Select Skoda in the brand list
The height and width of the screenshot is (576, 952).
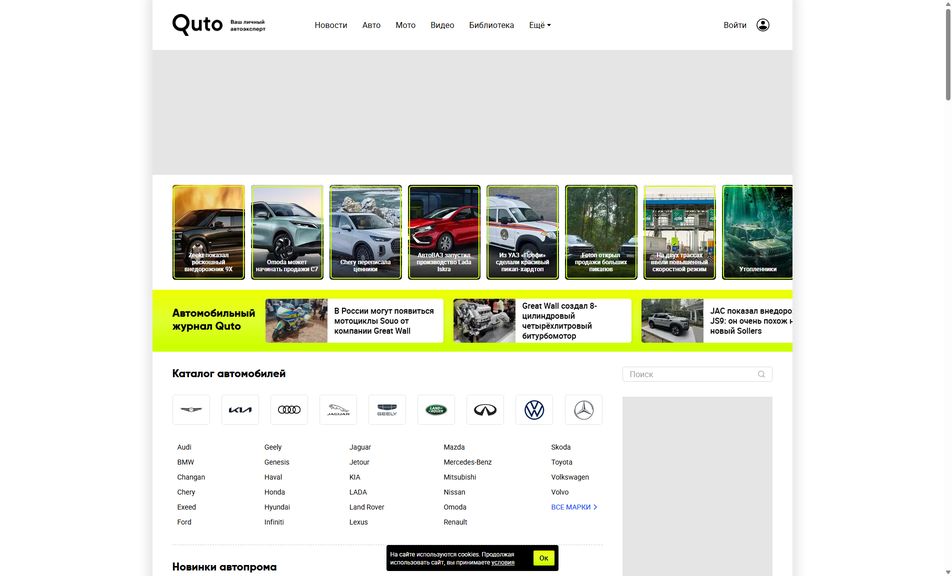[x=561, y=447]
